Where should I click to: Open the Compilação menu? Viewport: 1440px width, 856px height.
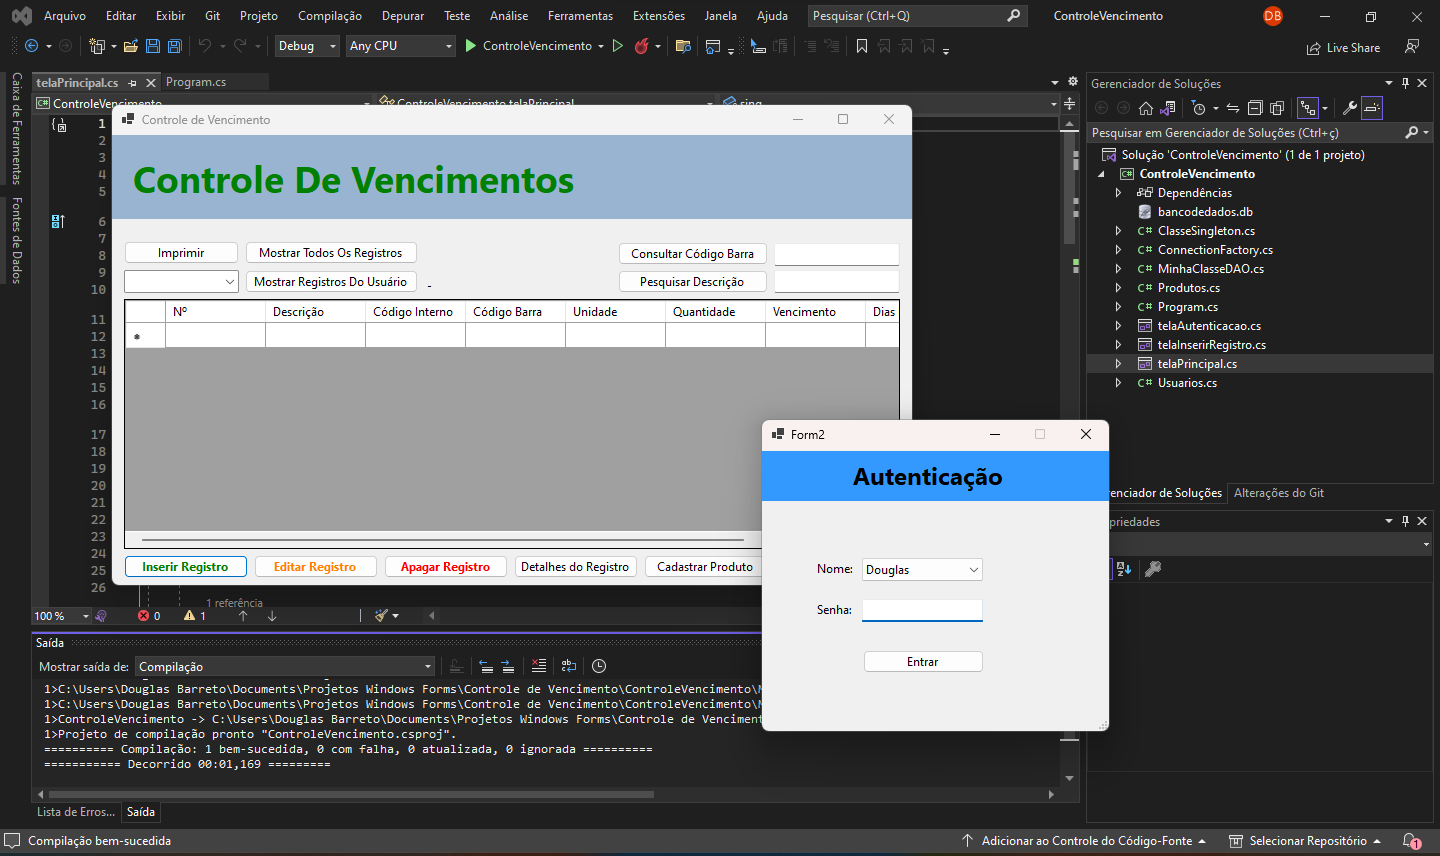pos(330,16)
